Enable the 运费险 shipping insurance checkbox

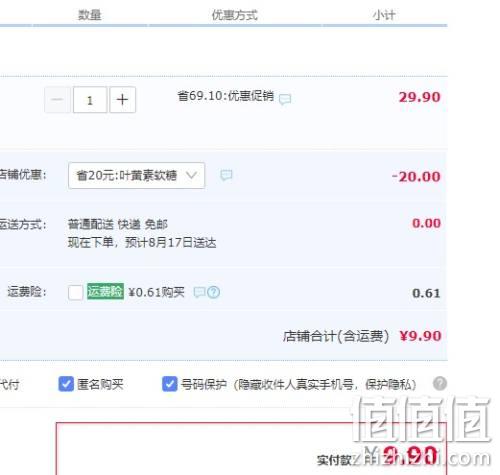click(75, 292)
